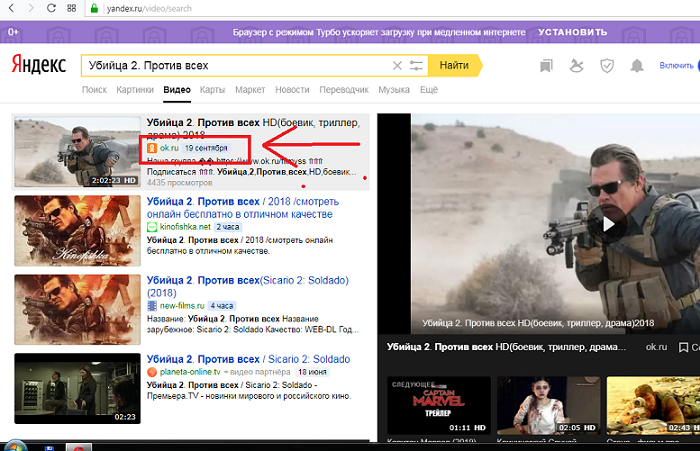Viewport: 700px width, 451px height.
Task: Go forward with the browser forward arrow
Action: [x=30, y=8]
